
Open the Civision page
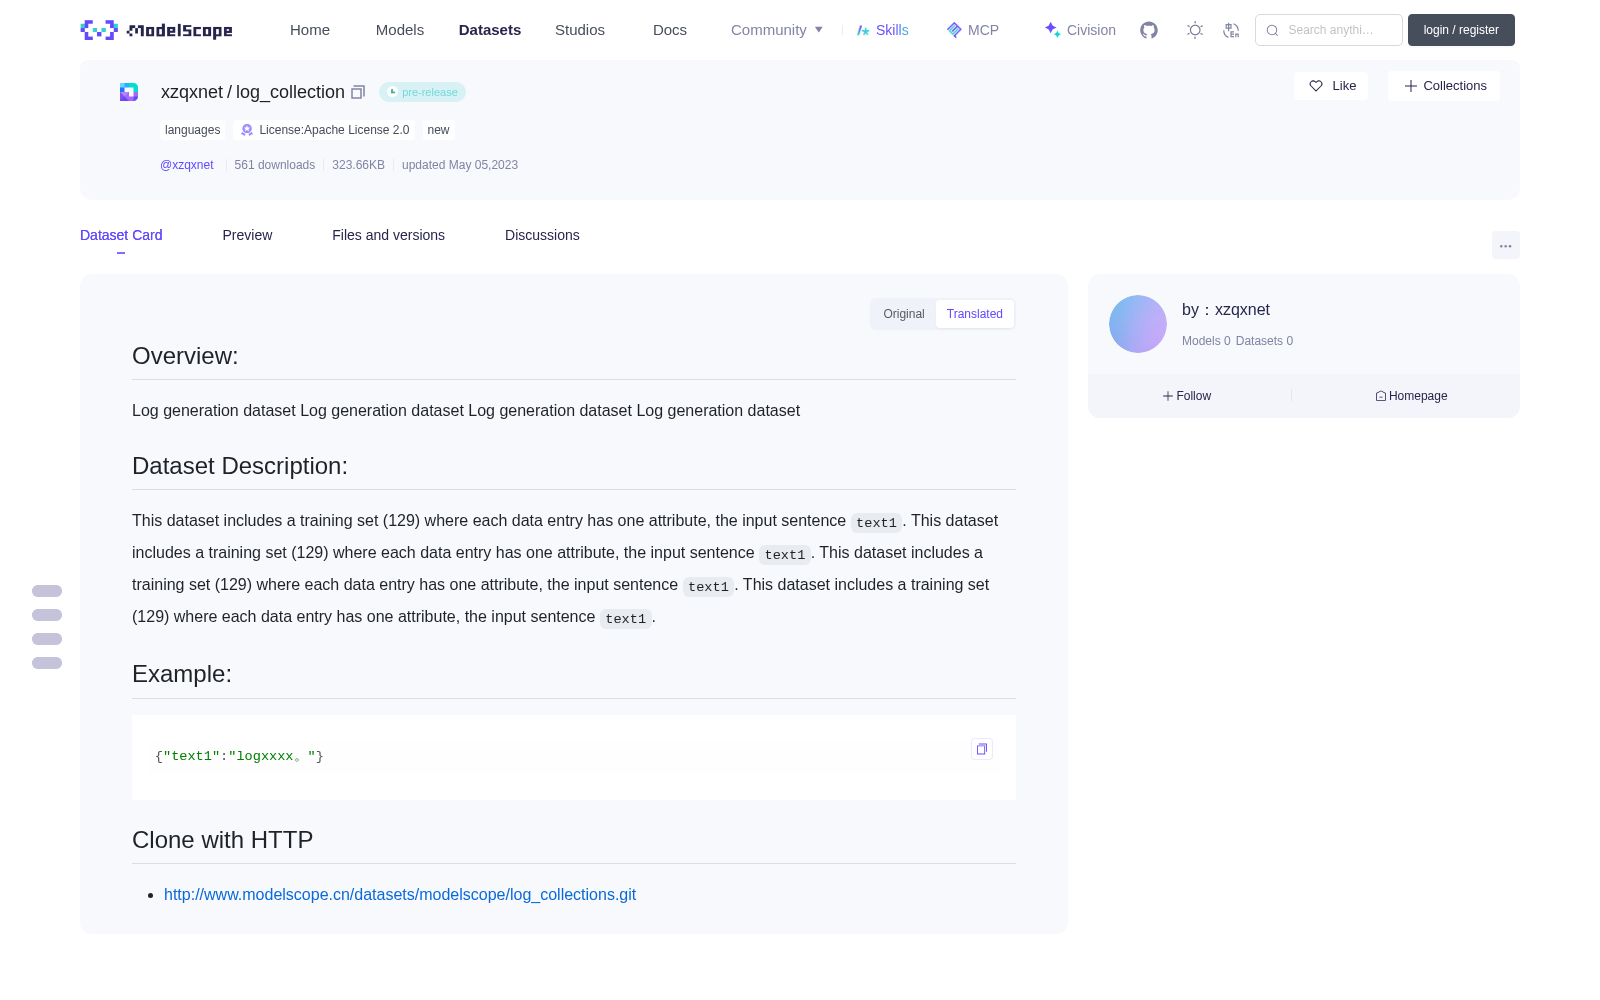(1080, 30)
